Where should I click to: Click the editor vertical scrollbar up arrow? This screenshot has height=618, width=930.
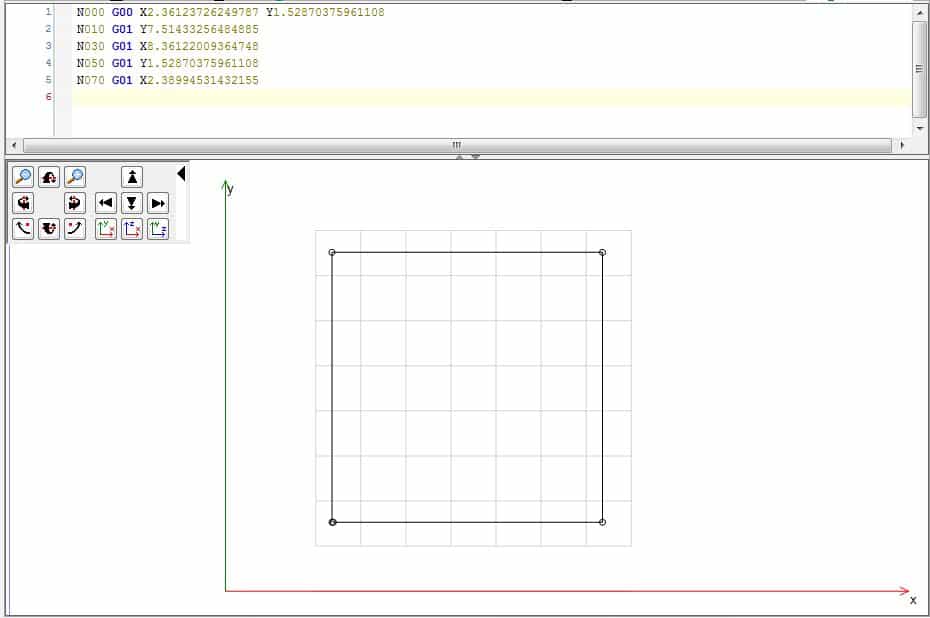pyautogui.click(x=919, y=12)
